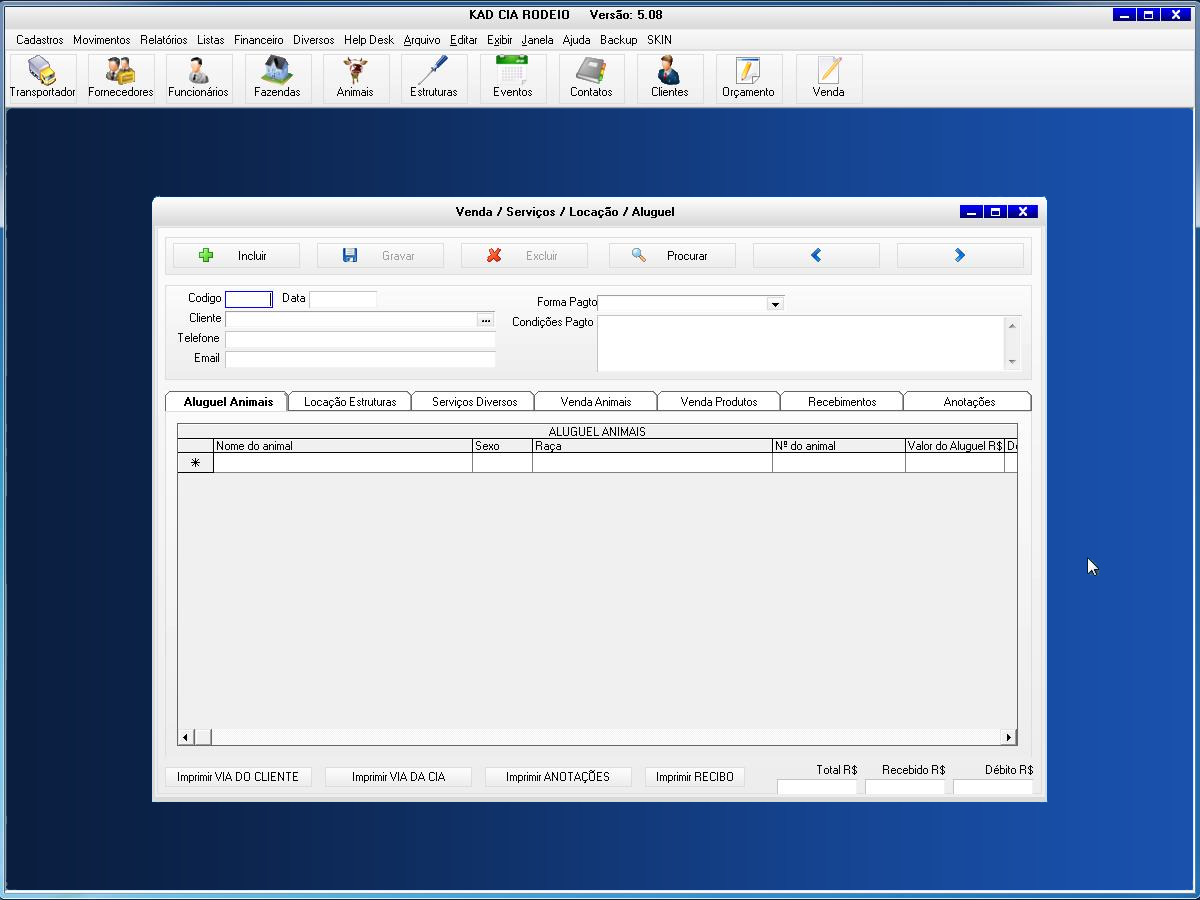The height and width of the screenshot is (900, 1200).
Task: Open the Diversos menu
Action: 314,40
